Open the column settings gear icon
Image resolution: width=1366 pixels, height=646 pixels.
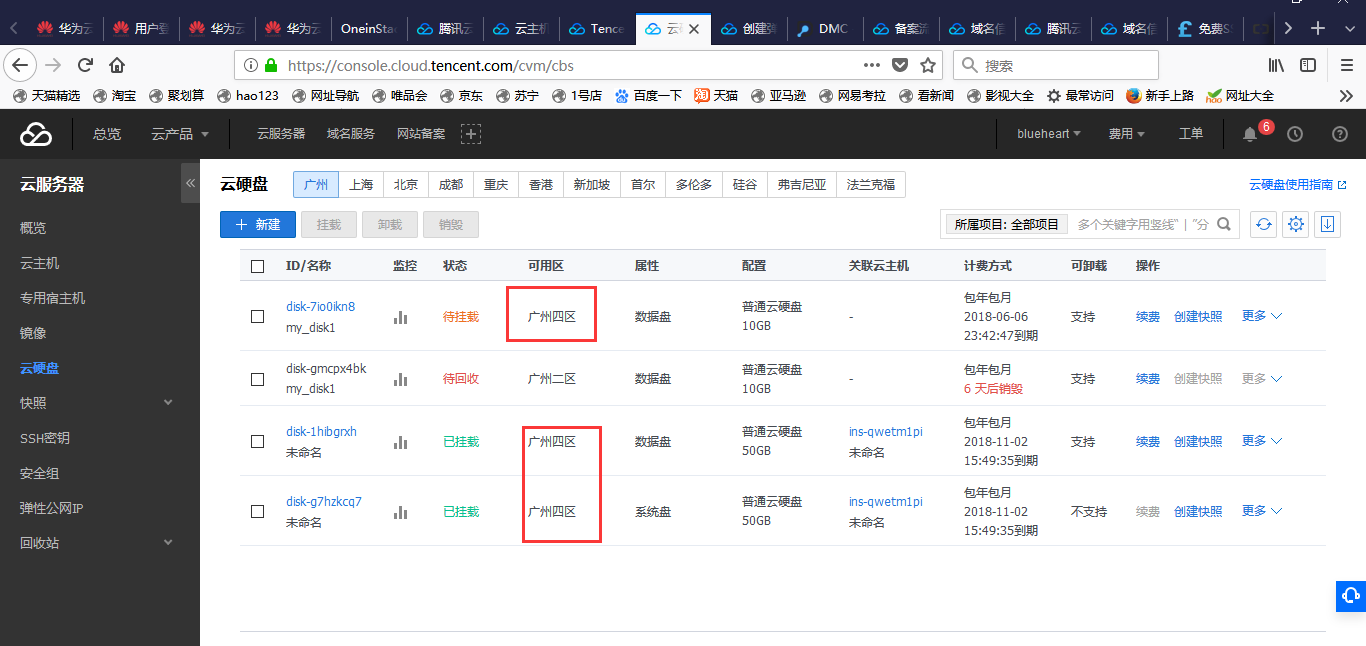pos(1296,224)
